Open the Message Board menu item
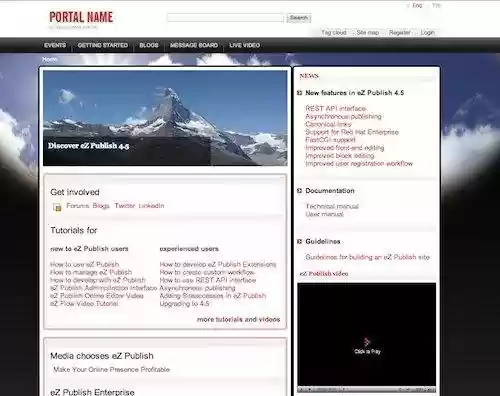Image resolution: width=500 pixels, height=396 pixels. pyautogui.click(x=194, y=45)
